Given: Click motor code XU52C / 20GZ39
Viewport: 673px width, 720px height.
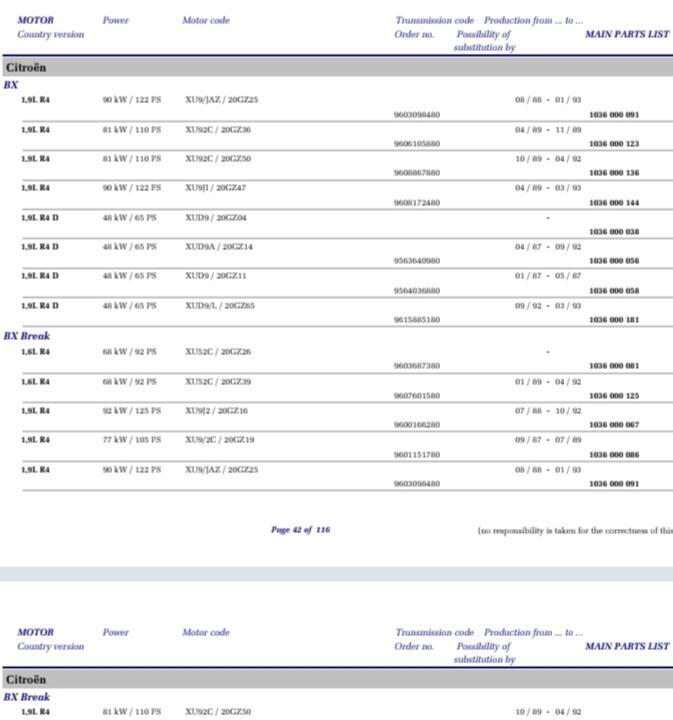Looking at the screenshot, I should (x=218, y=382).
